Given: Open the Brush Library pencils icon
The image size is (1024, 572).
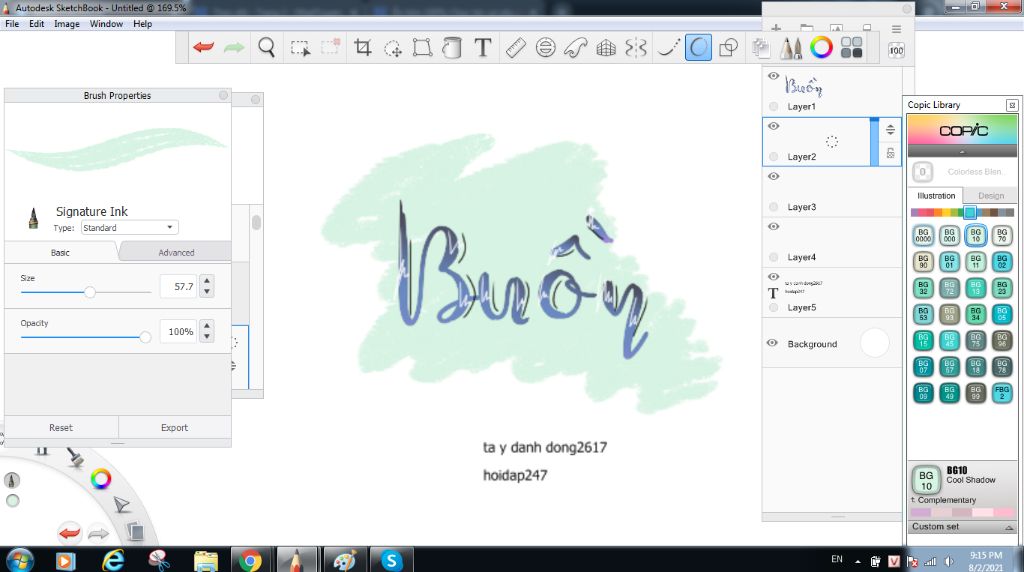Looking at the screenshot, I should (791, 48).
